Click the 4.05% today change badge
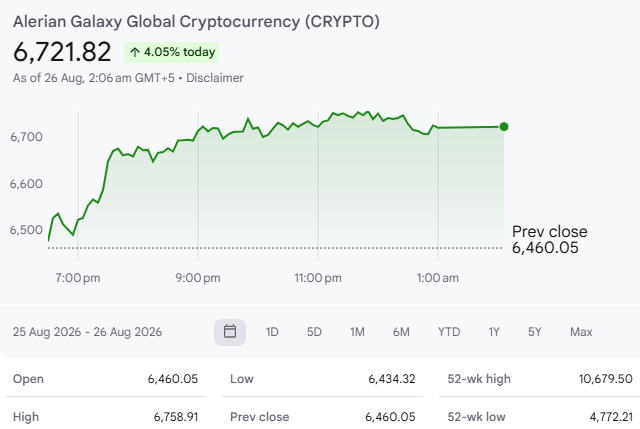 point(171,52)
